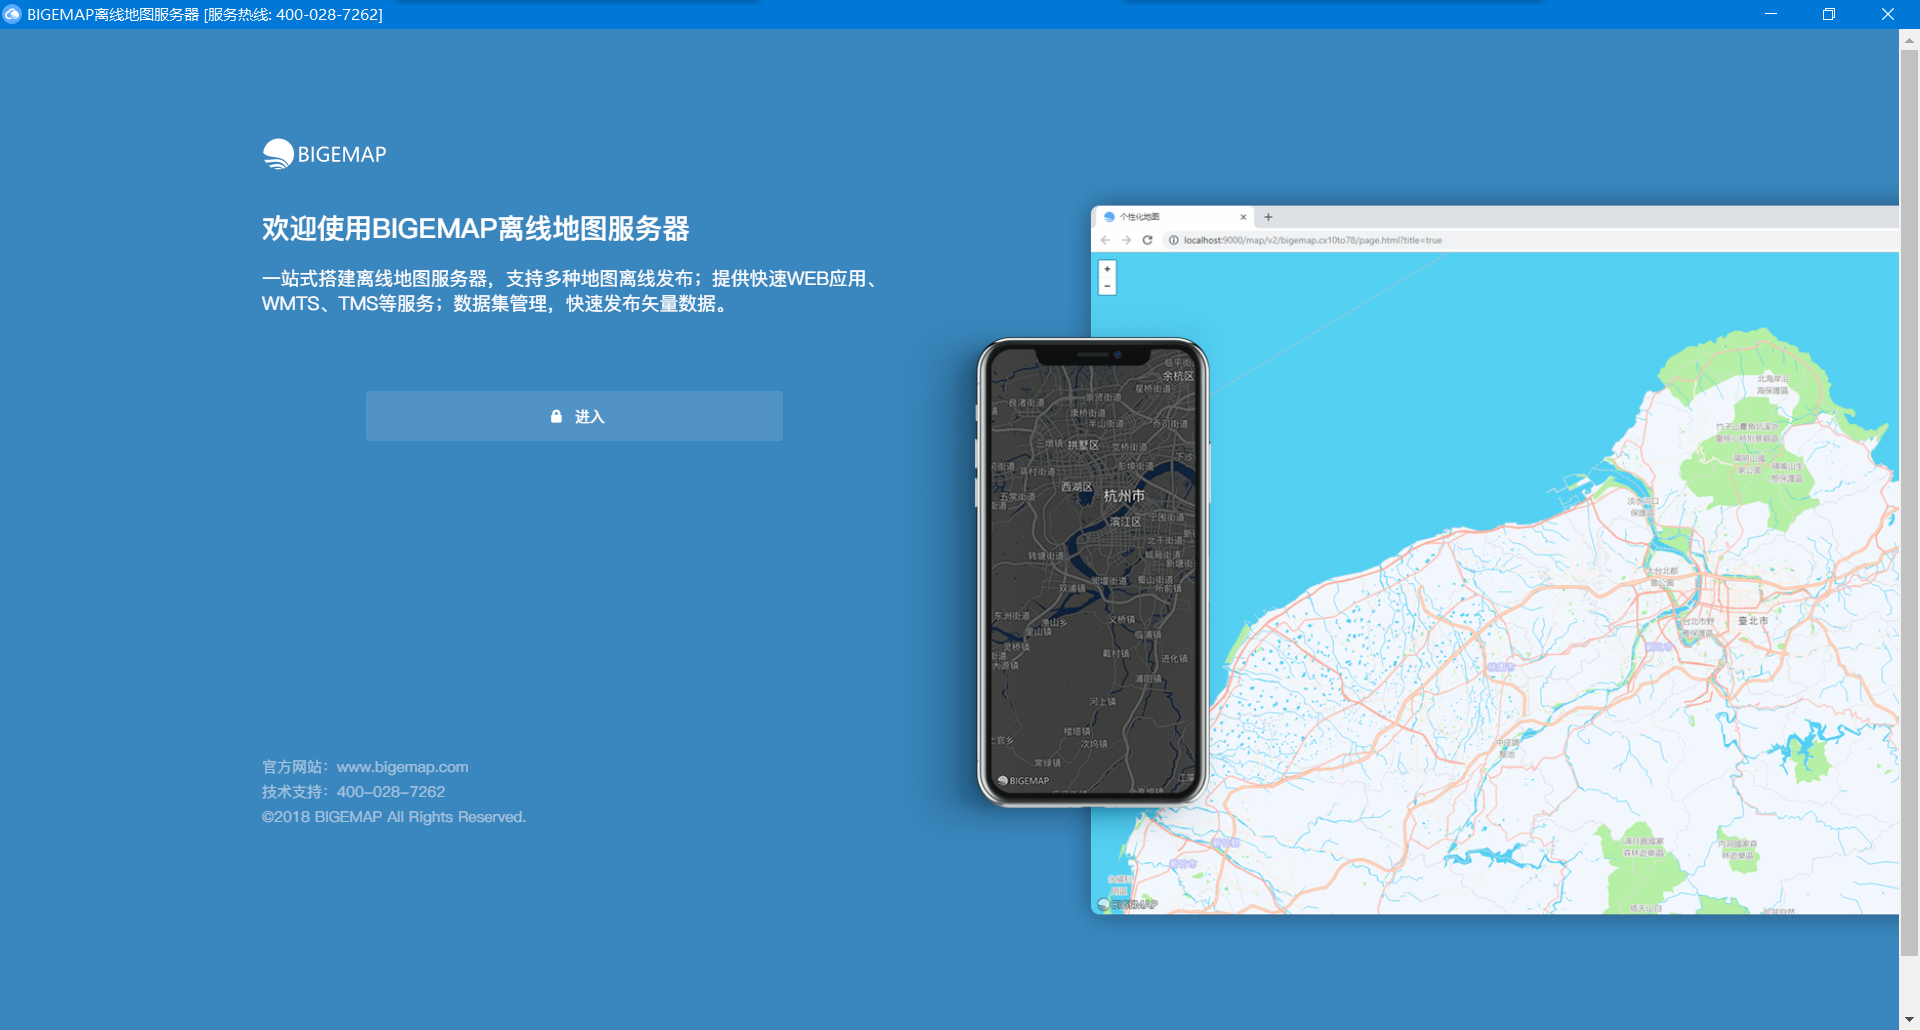Click the site info icon beside the localhost URL
Screen dimensions: 1920x1030
pyautogui.click(x=1172, y=240)
